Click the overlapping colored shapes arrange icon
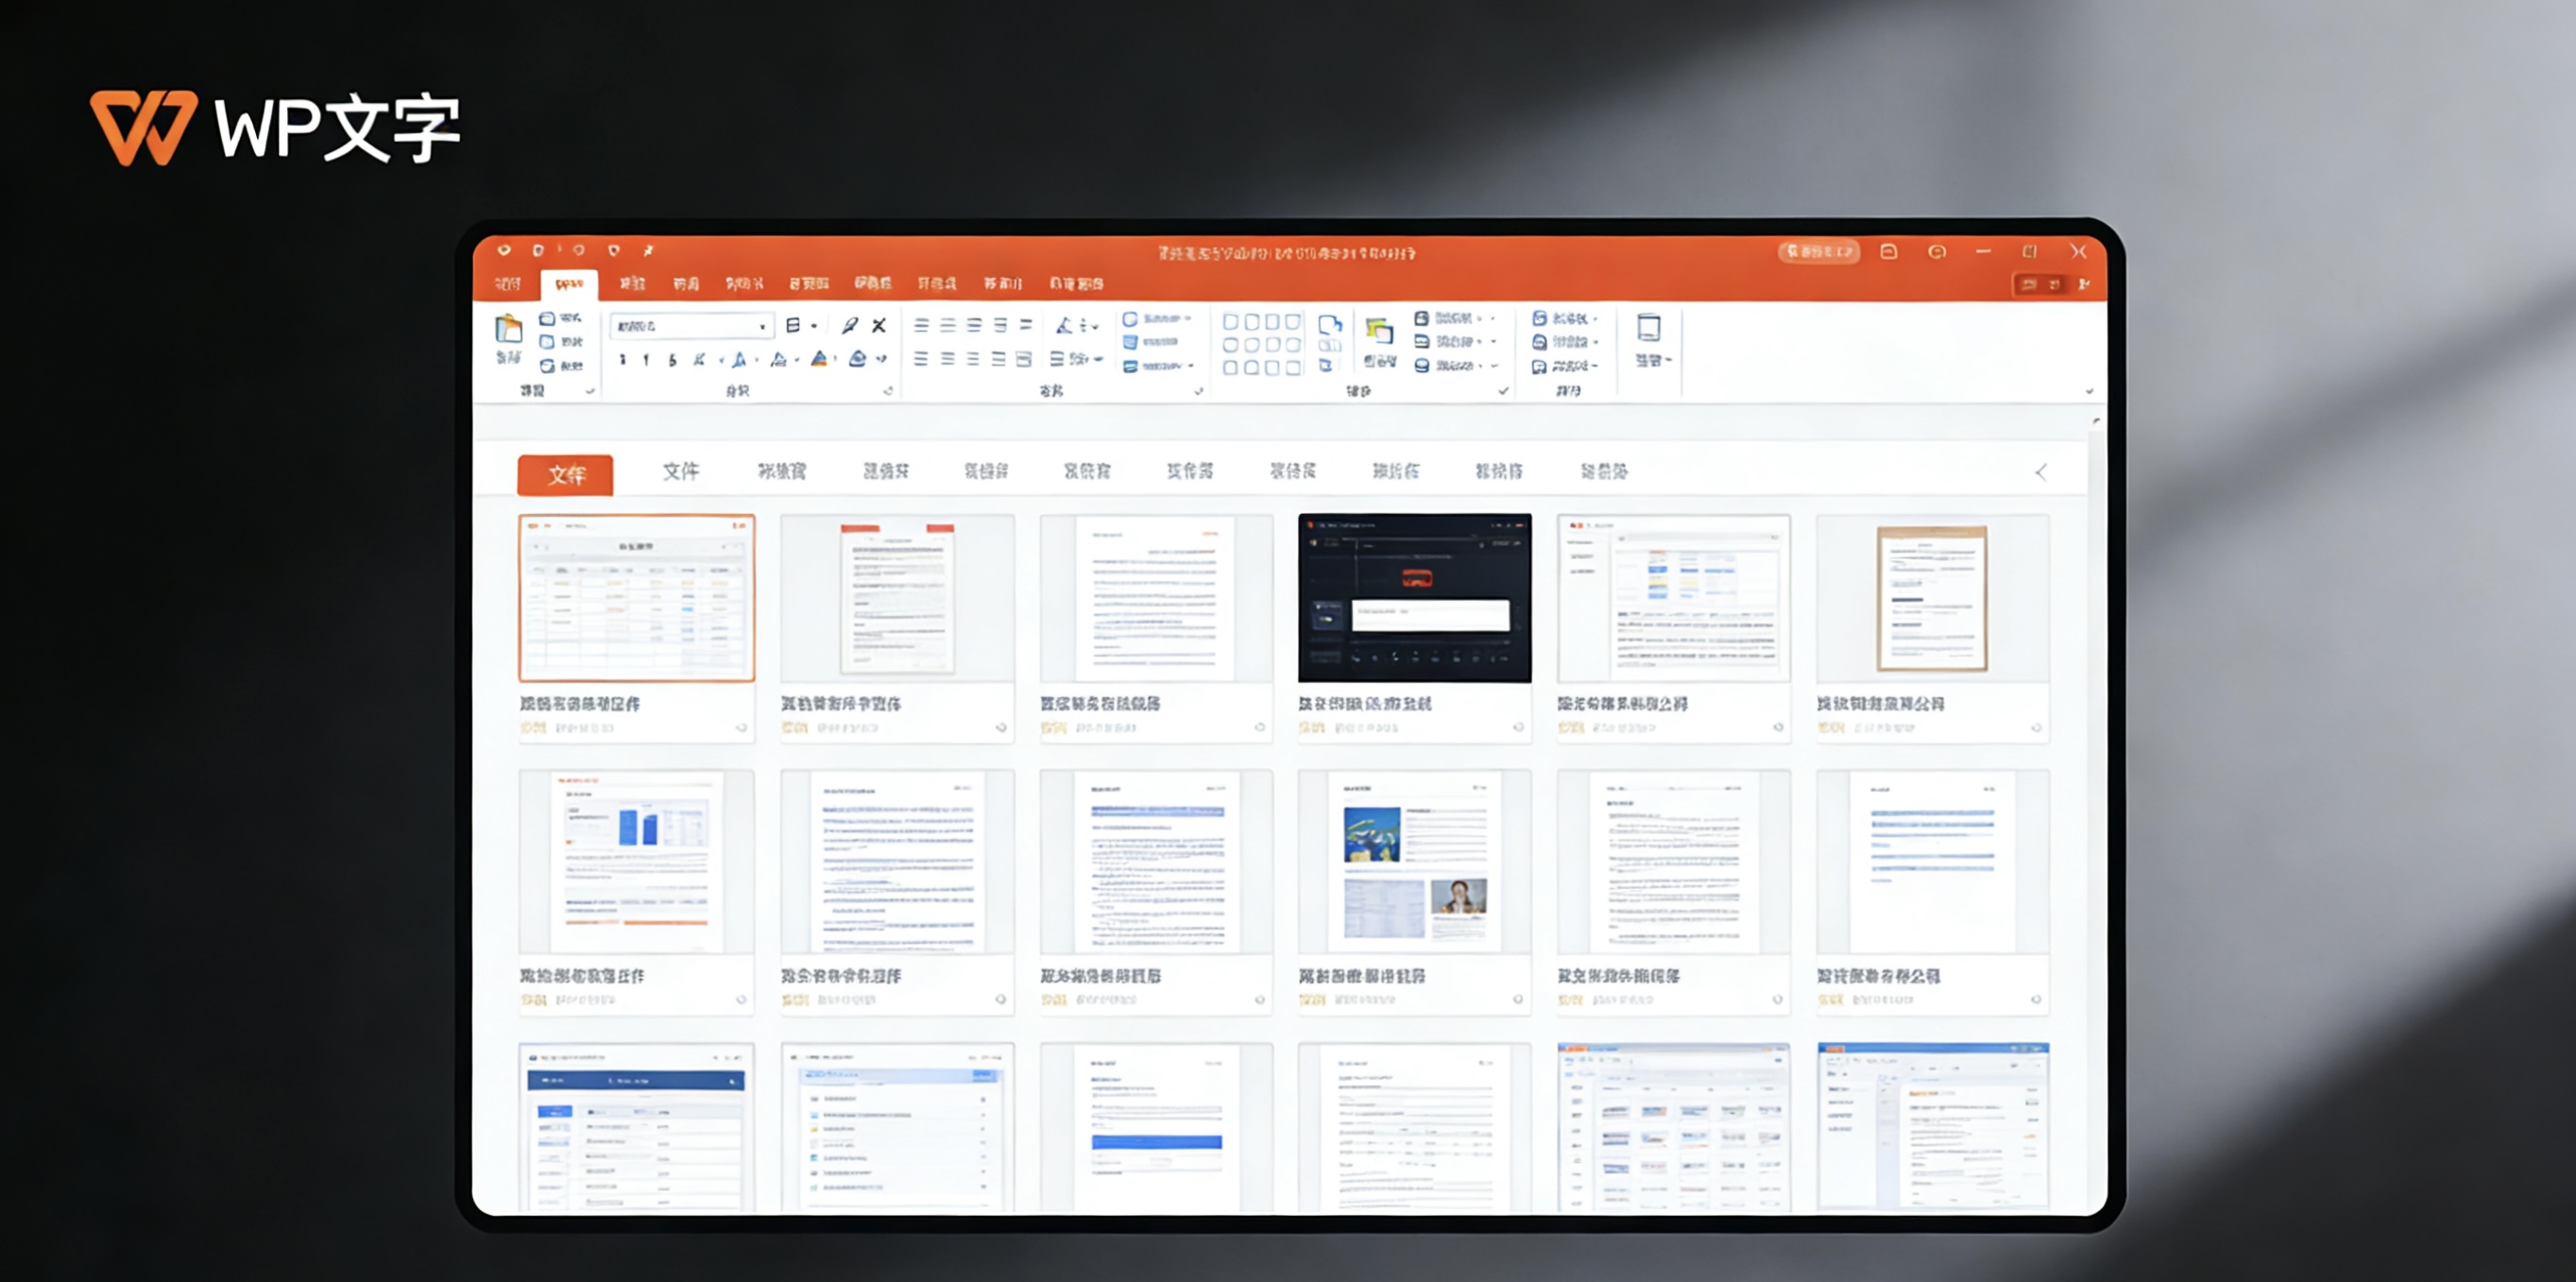 (1379, 331)
